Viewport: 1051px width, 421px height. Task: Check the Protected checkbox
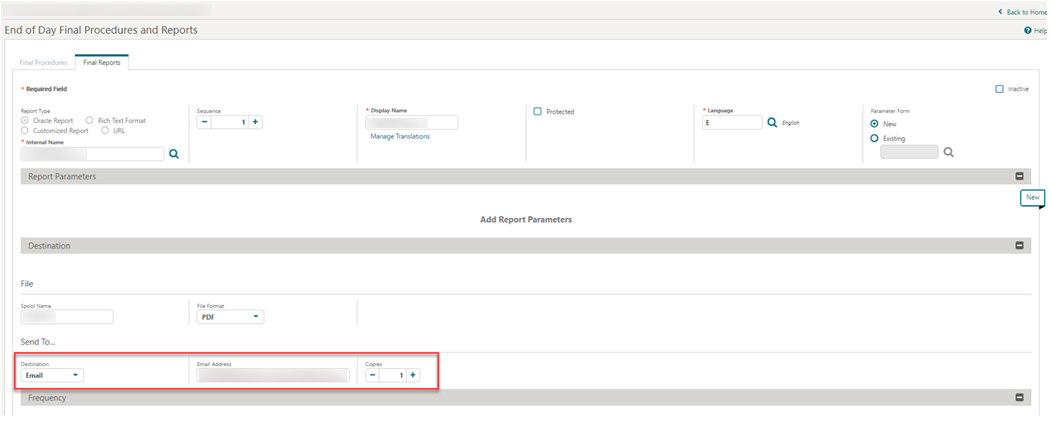pyautogui.click(x=537, y=111)
